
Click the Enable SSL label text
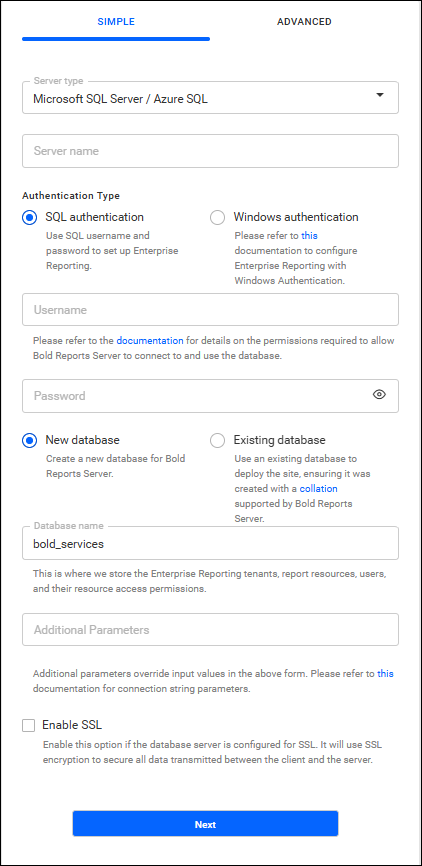point(72,725)
